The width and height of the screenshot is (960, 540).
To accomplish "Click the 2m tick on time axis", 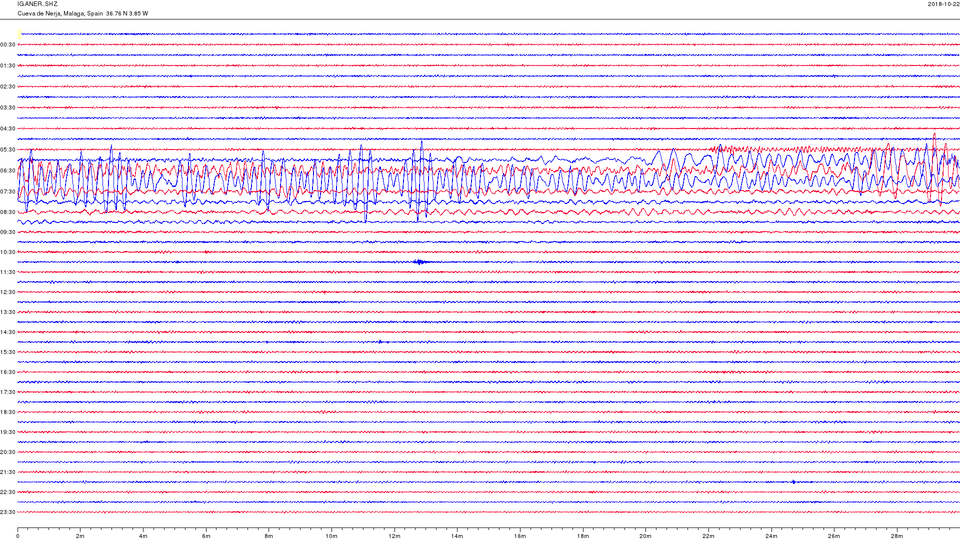I will [80, 536].
